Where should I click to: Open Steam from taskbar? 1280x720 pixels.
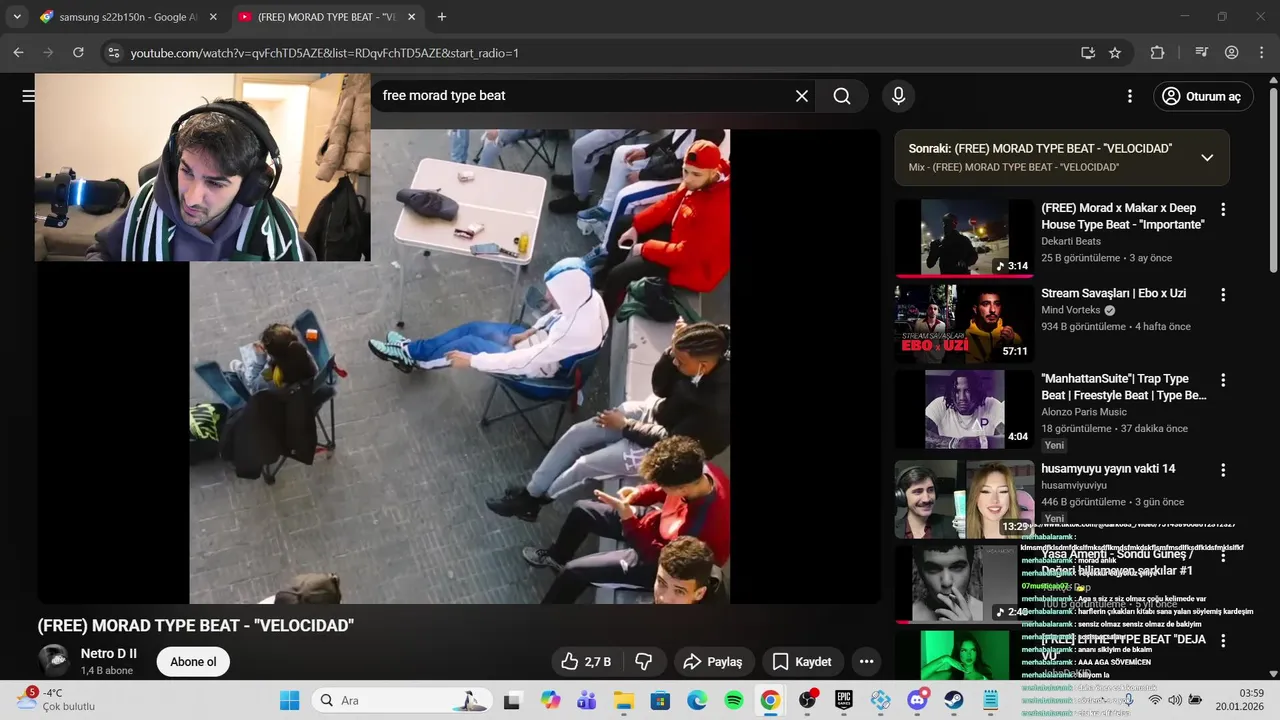(954, 700)
